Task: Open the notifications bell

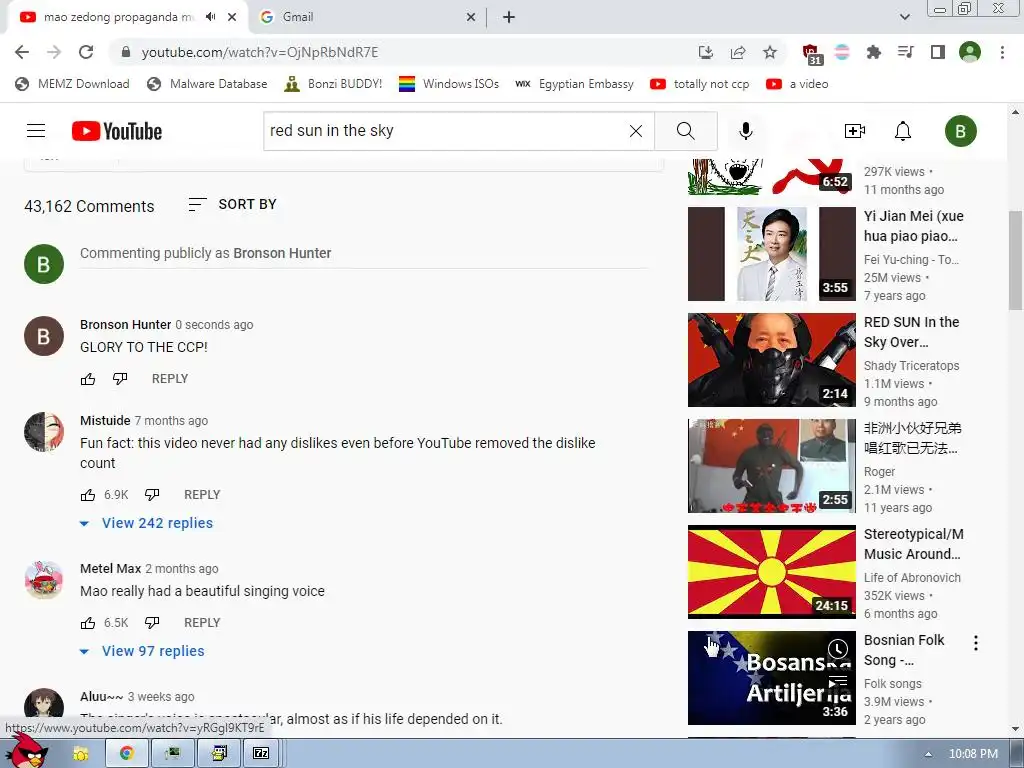Action: point(903,131)
